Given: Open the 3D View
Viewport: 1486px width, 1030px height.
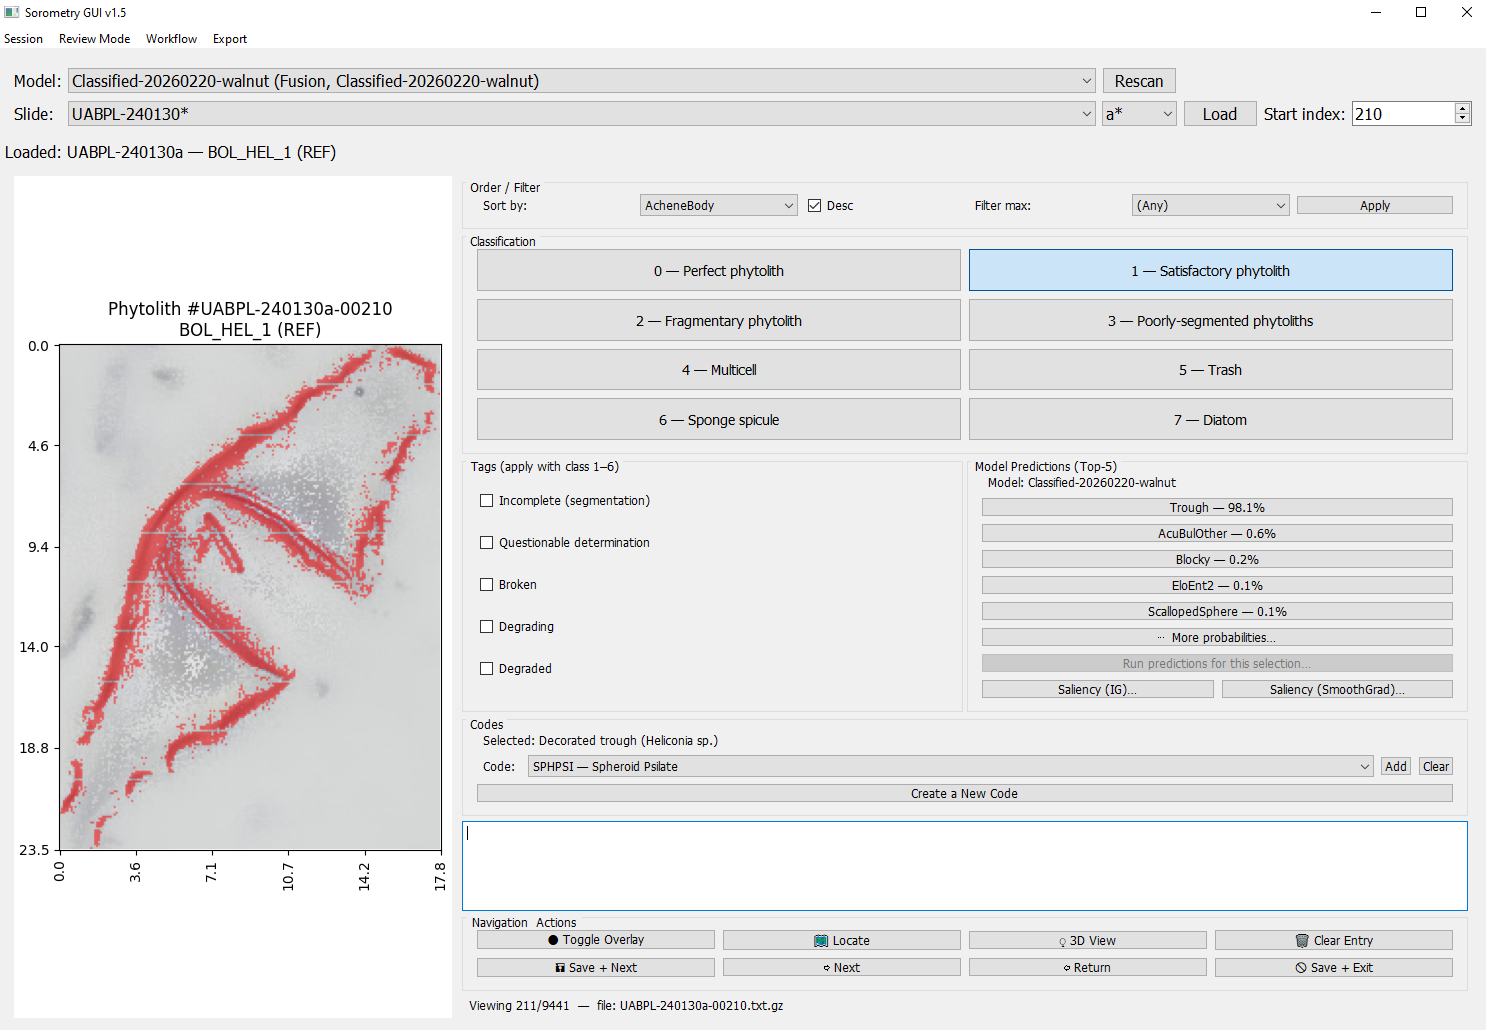Looking at the screenshot, I should click(x=1087, y=940).
